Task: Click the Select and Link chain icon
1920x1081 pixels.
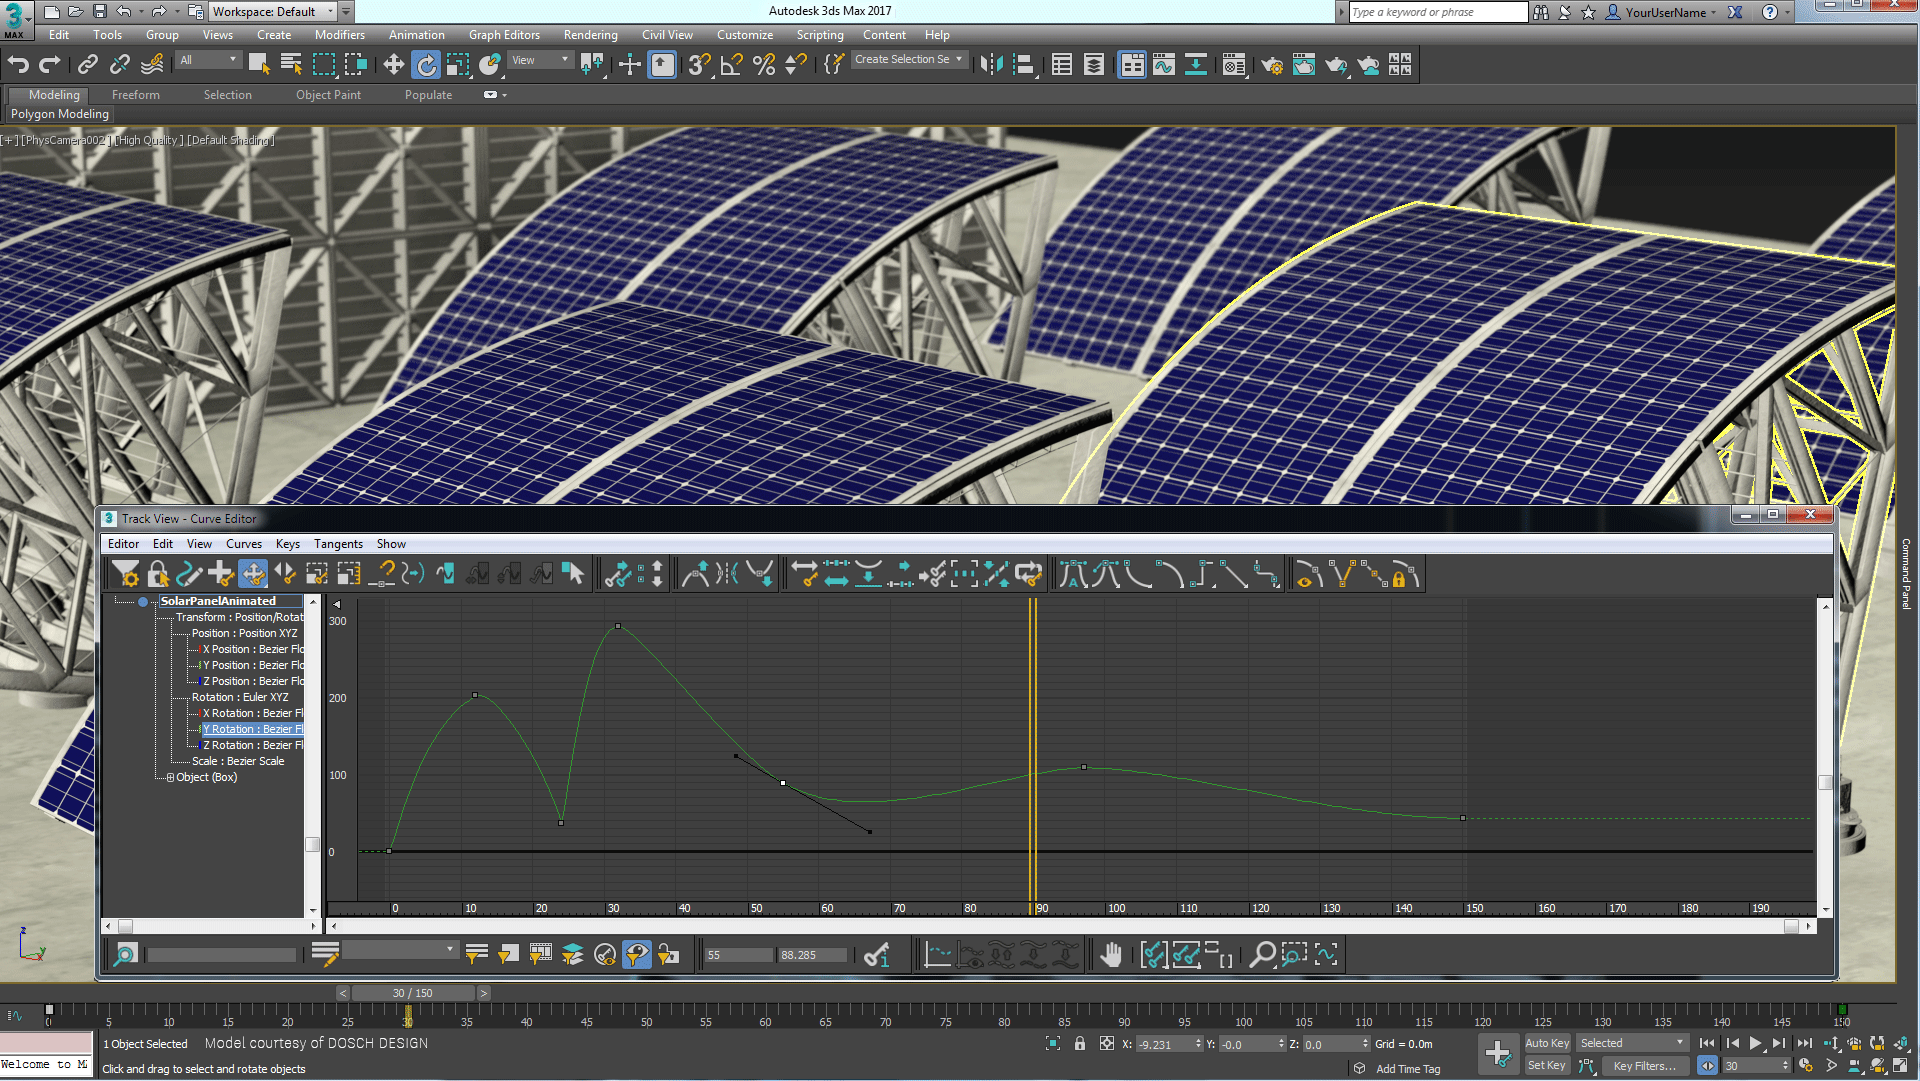Action: pos(88,65)
